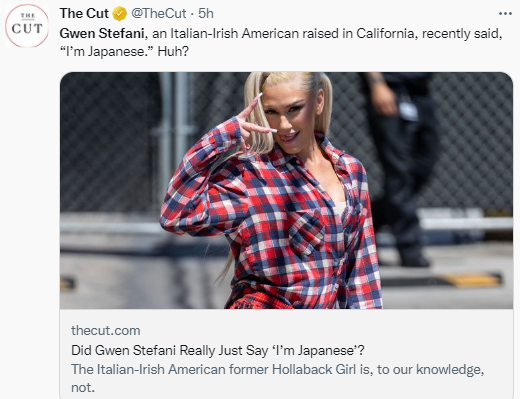This screenshot has height=399, width=520.
Task: Click the "I'm Japanese." Huh? line
Action: [x=124, y=52]
